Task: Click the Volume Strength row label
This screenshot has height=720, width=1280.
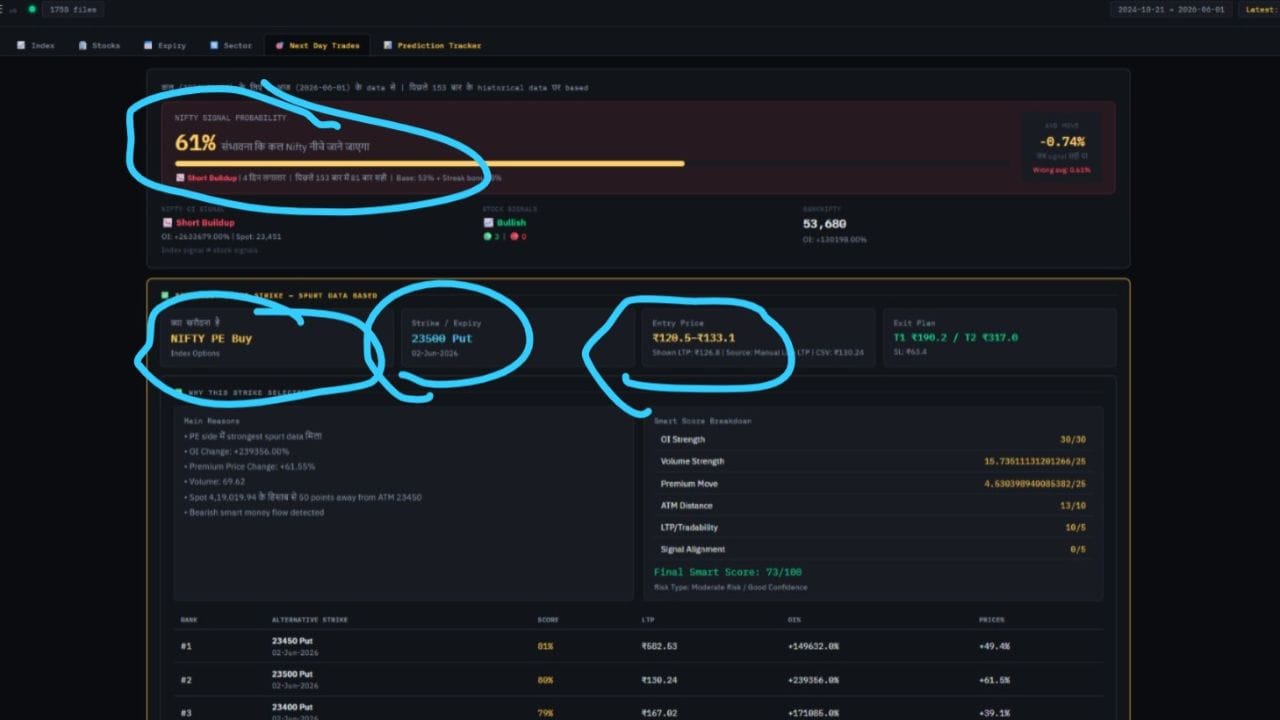Action: (692, 462)
